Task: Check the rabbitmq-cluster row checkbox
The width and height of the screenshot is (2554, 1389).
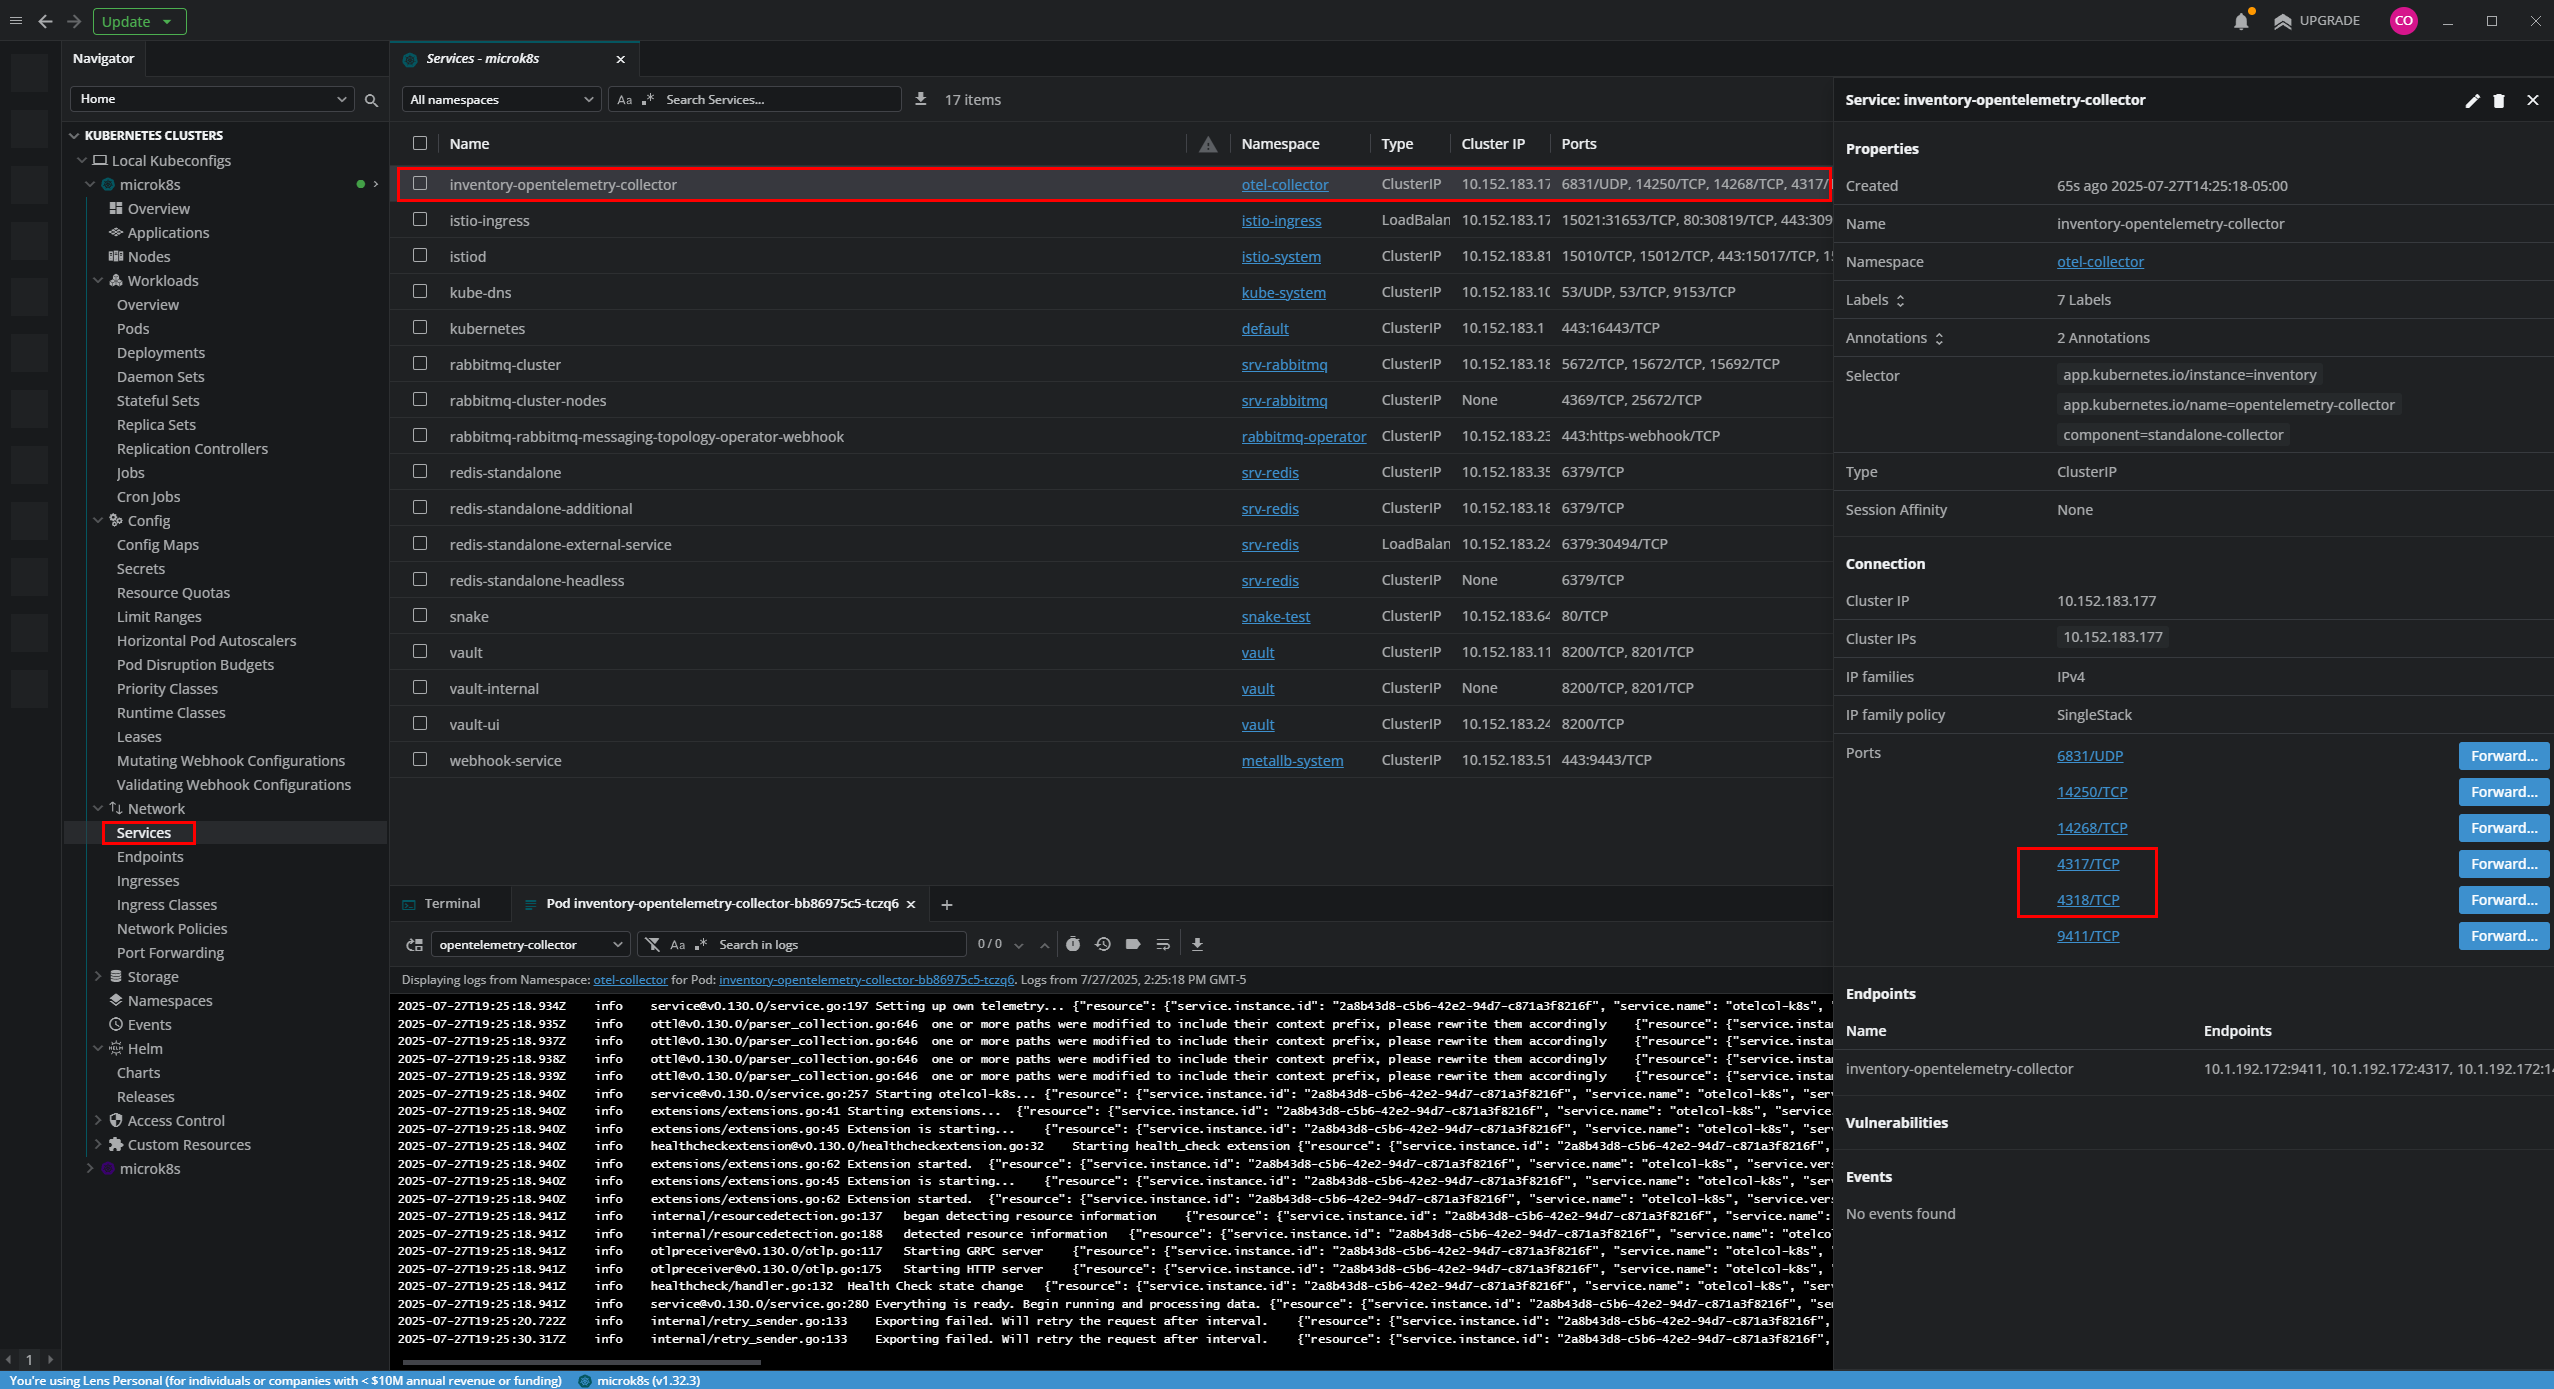Action: (420, 363)
